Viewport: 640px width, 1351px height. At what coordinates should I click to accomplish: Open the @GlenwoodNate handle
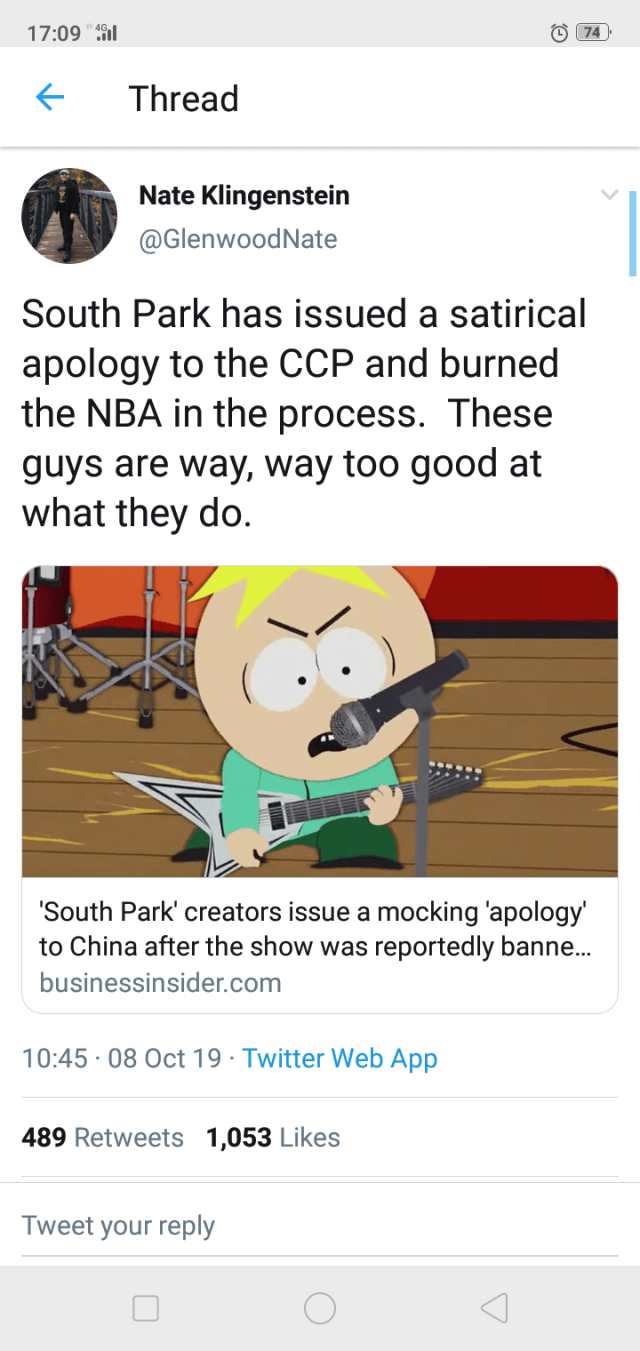[x=238, y=239]
